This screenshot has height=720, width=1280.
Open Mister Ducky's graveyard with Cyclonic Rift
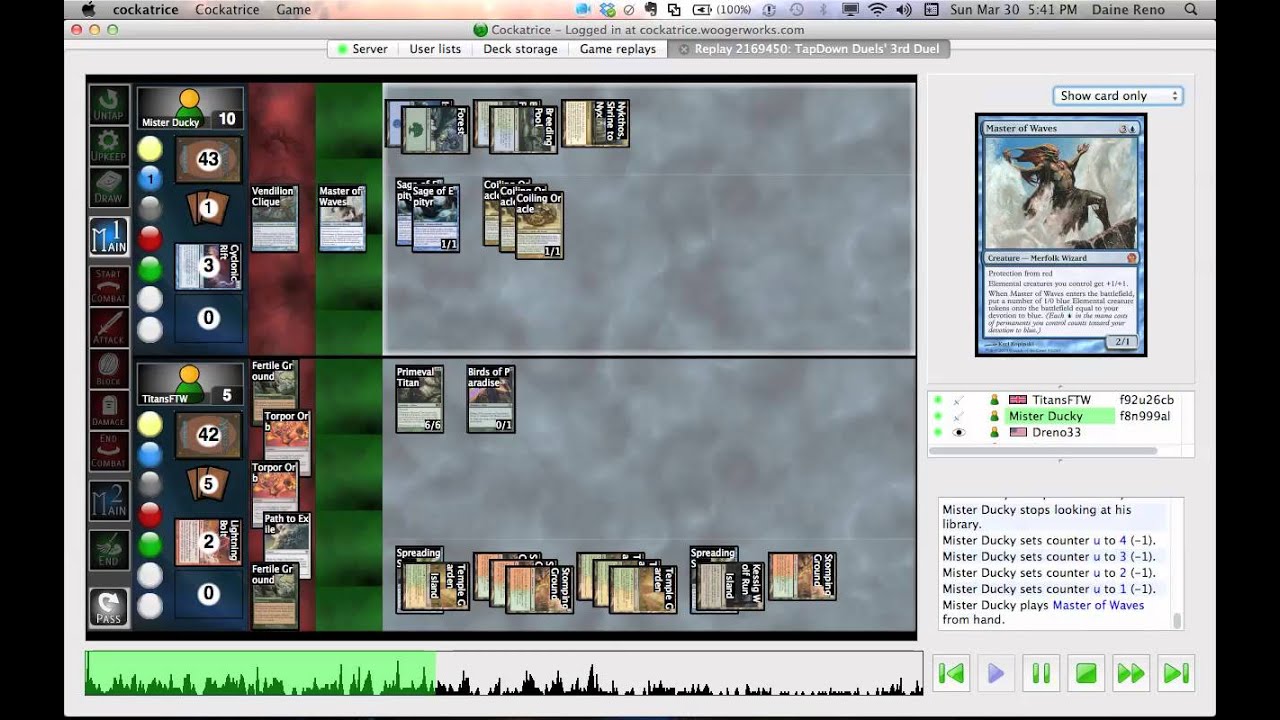(209, 266)
